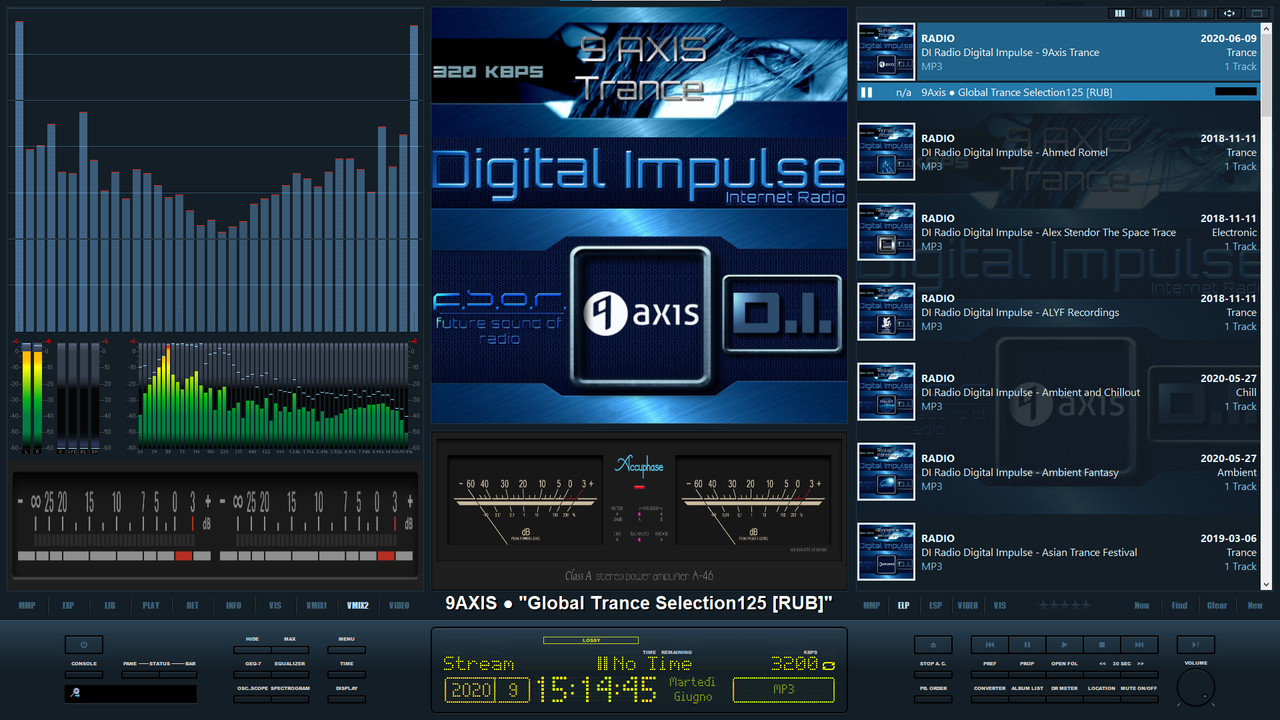Click the Accuphase logo on the VU meter

pyautogui.click(x=639, y=467)
